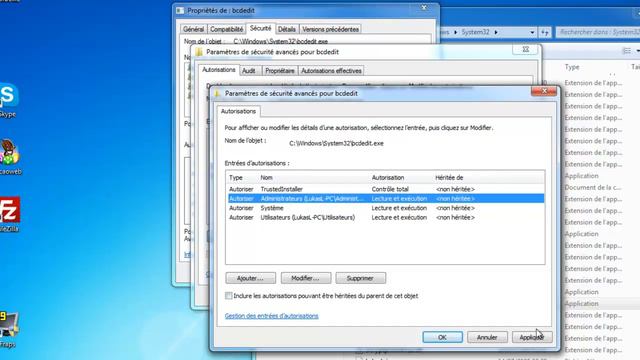Switch to the Audit tab
The width and height of the screenshot is (640, 360).
[249, 71]
